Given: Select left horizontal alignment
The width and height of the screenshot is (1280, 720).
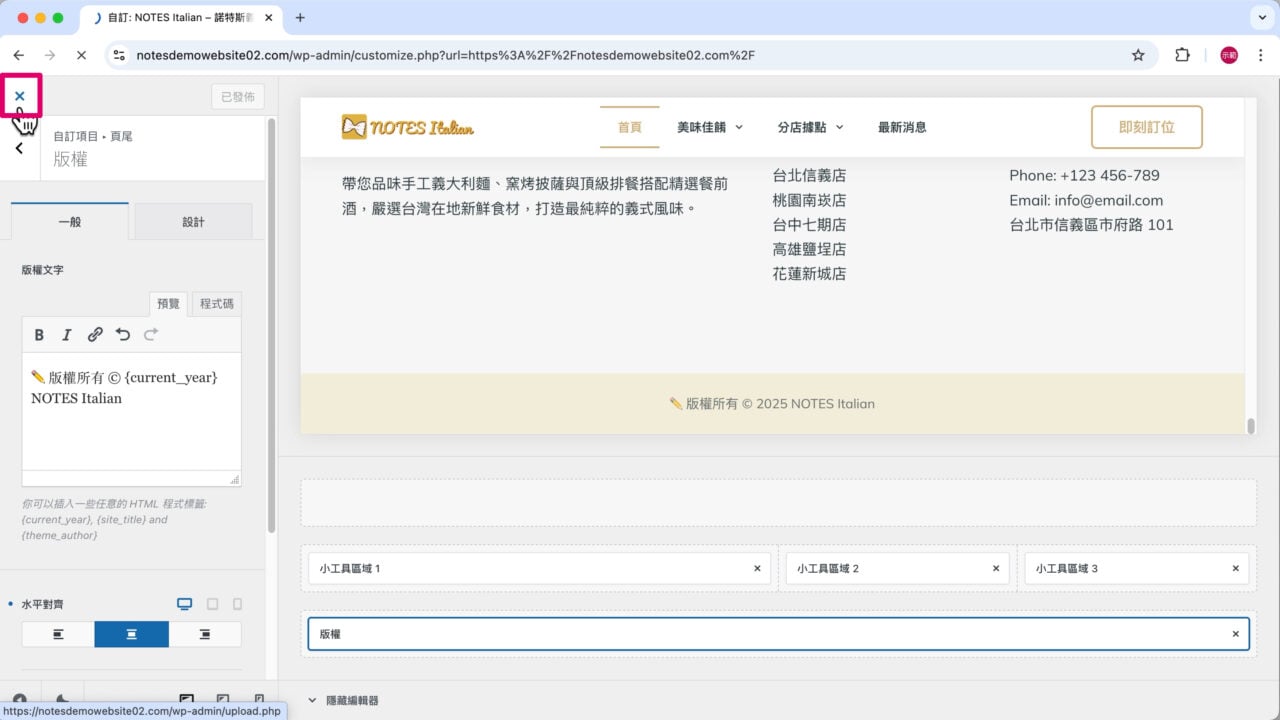Looking at the screenshot, I should (x=57, y=633).
